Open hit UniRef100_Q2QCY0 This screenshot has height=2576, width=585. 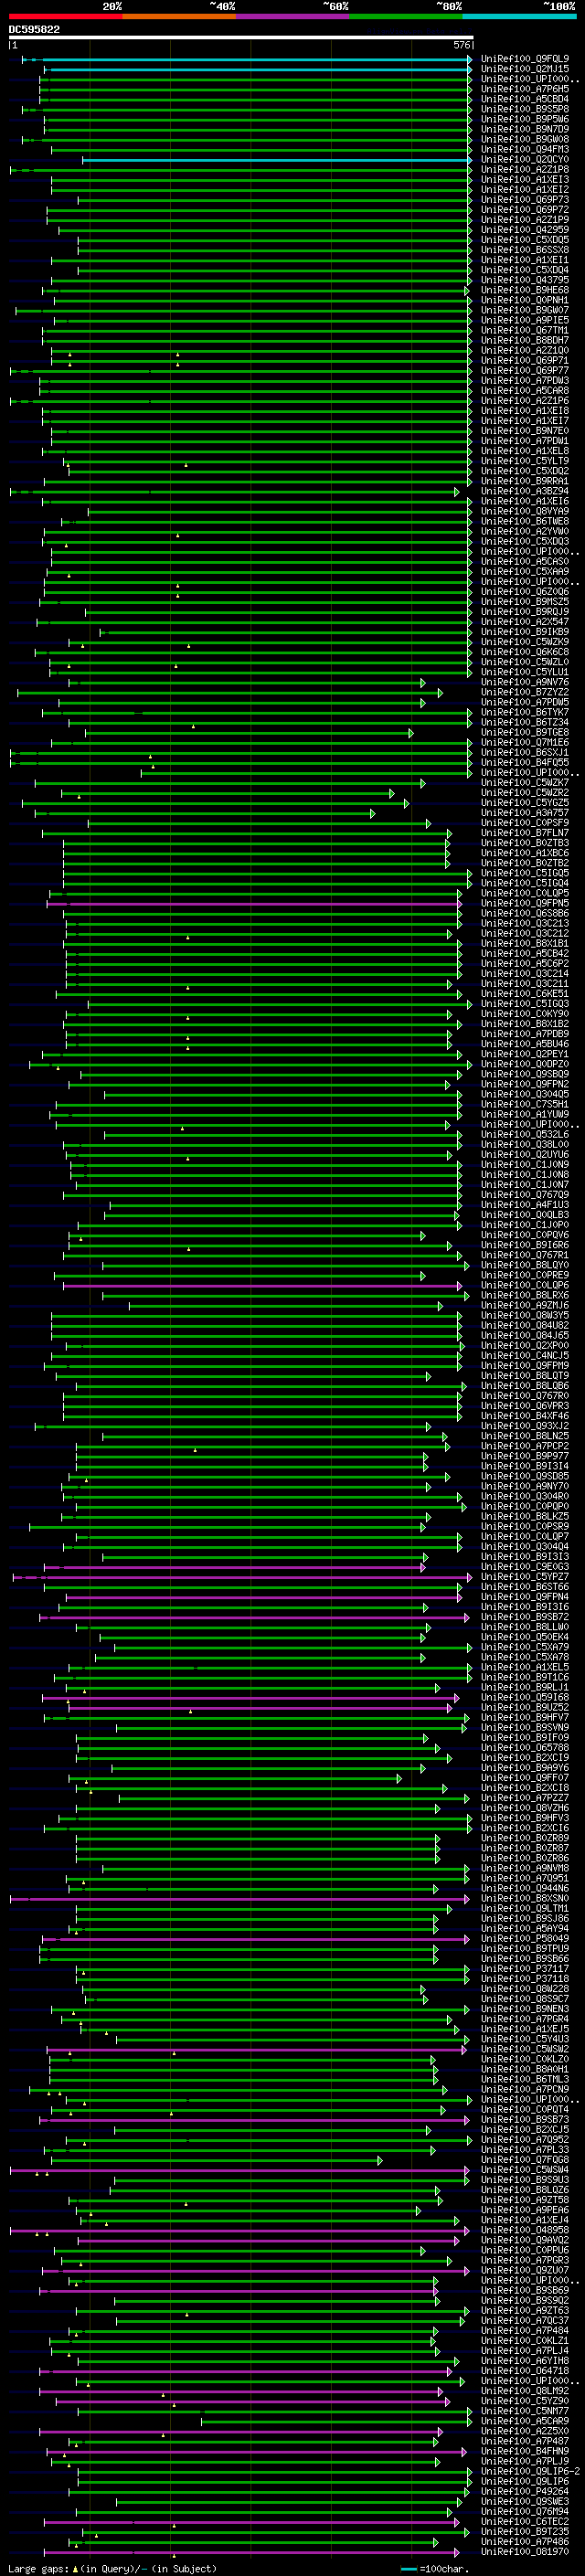tap(525, 160)
